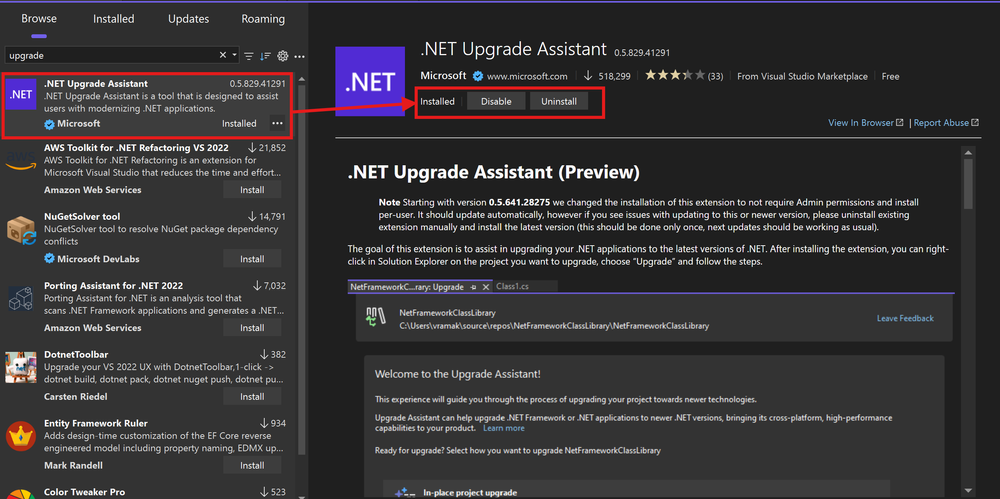Click the AWS Toolkit for .NET Refactoring icon

(x=21, y=161)
